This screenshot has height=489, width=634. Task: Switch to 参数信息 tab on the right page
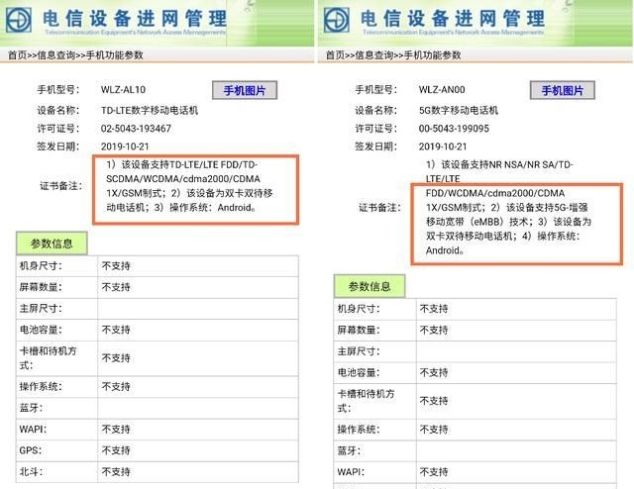point(370,286)
